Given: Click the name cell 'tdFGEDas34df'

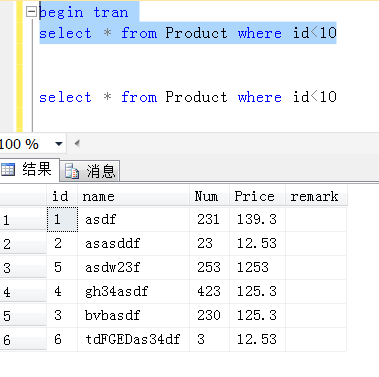Looking at the screenshot, I should [x=133, y=339].
